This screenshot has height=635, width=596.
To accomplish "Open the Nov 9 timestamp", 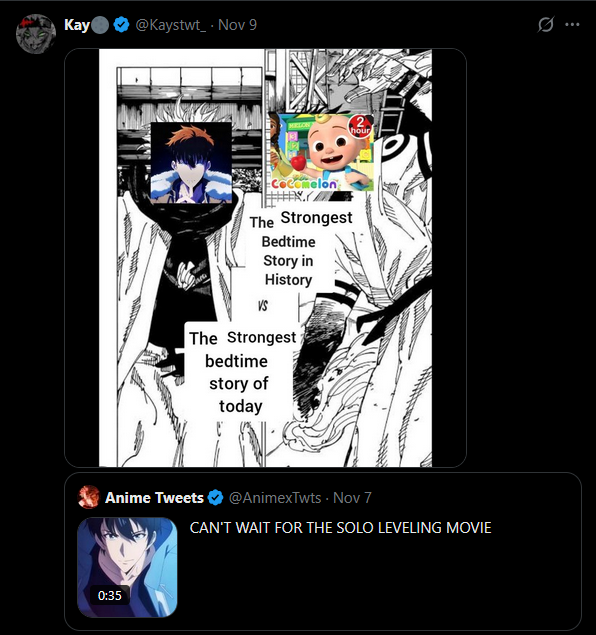I will pyautogui.click(x=237, y=25).
